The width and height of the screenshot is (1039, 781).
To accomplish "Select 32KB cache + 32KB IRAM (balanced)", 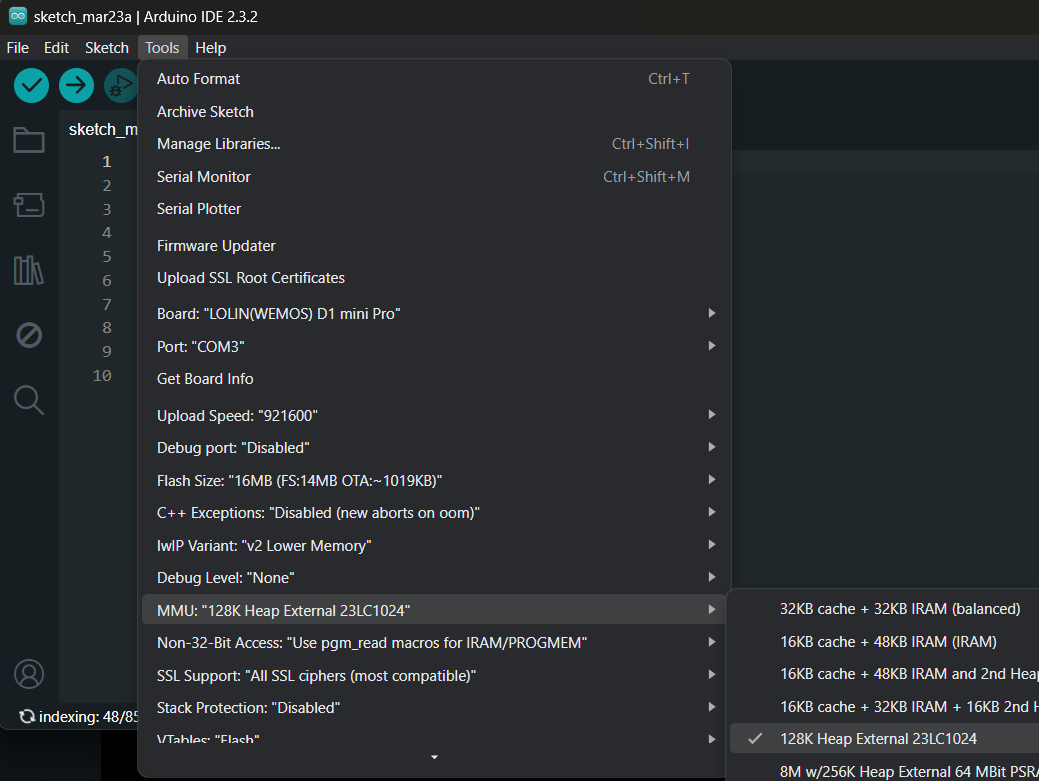I will click(x=885, y=609).
